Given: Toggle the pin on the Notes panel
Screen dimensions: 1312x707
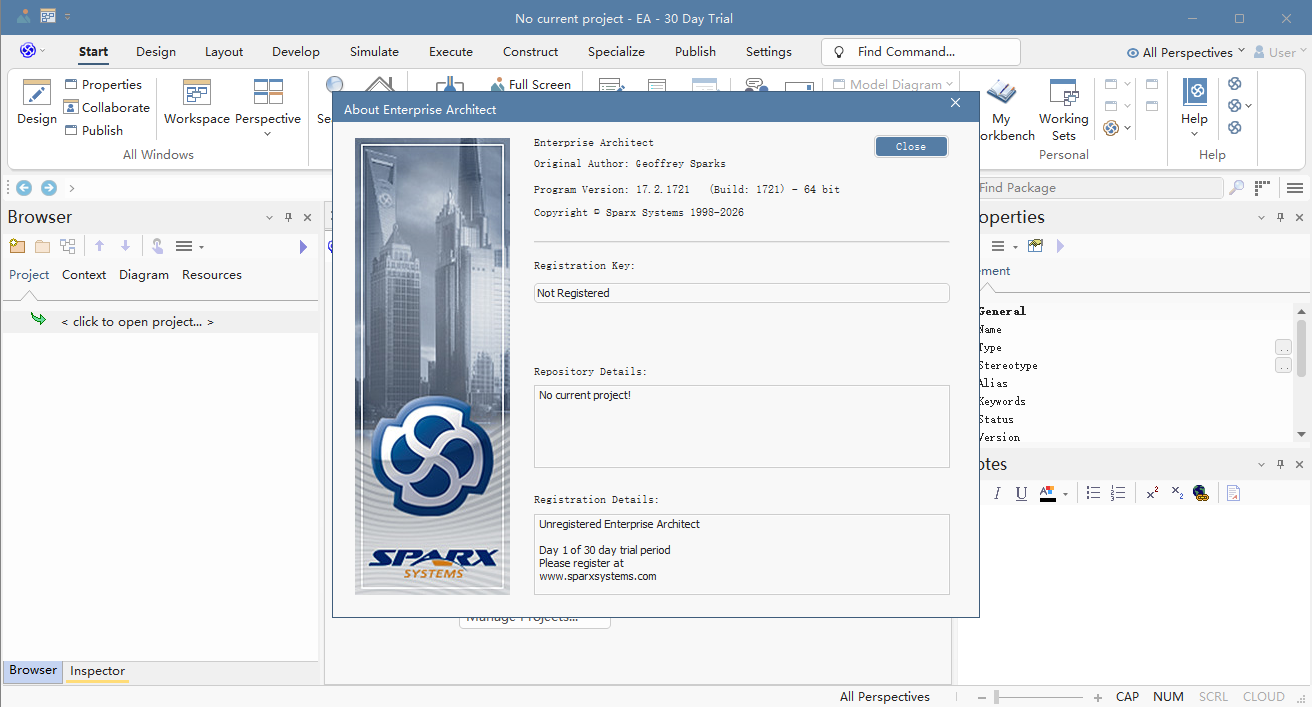Looking at the screenshot, I should pyautogui.click(x=1280, y=464).
